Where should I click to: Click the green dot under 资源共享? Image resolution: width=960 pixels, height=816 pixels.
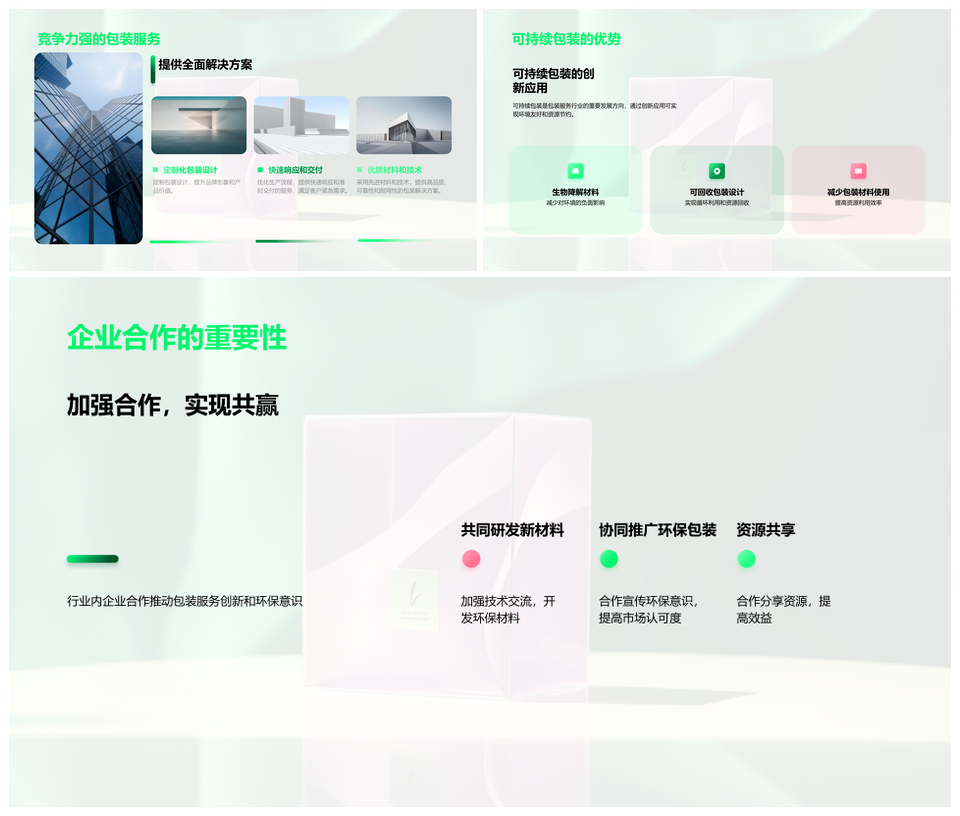(746, 559)
